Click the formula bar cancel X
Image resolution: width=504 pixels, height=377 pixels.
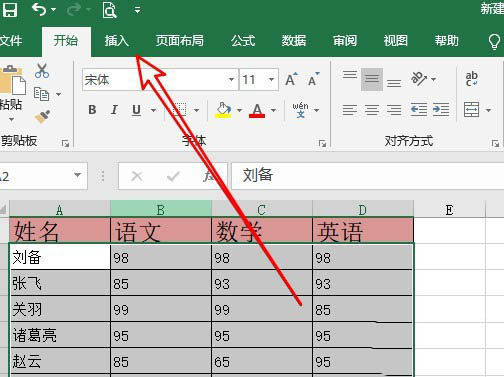(x=137, y=176)
